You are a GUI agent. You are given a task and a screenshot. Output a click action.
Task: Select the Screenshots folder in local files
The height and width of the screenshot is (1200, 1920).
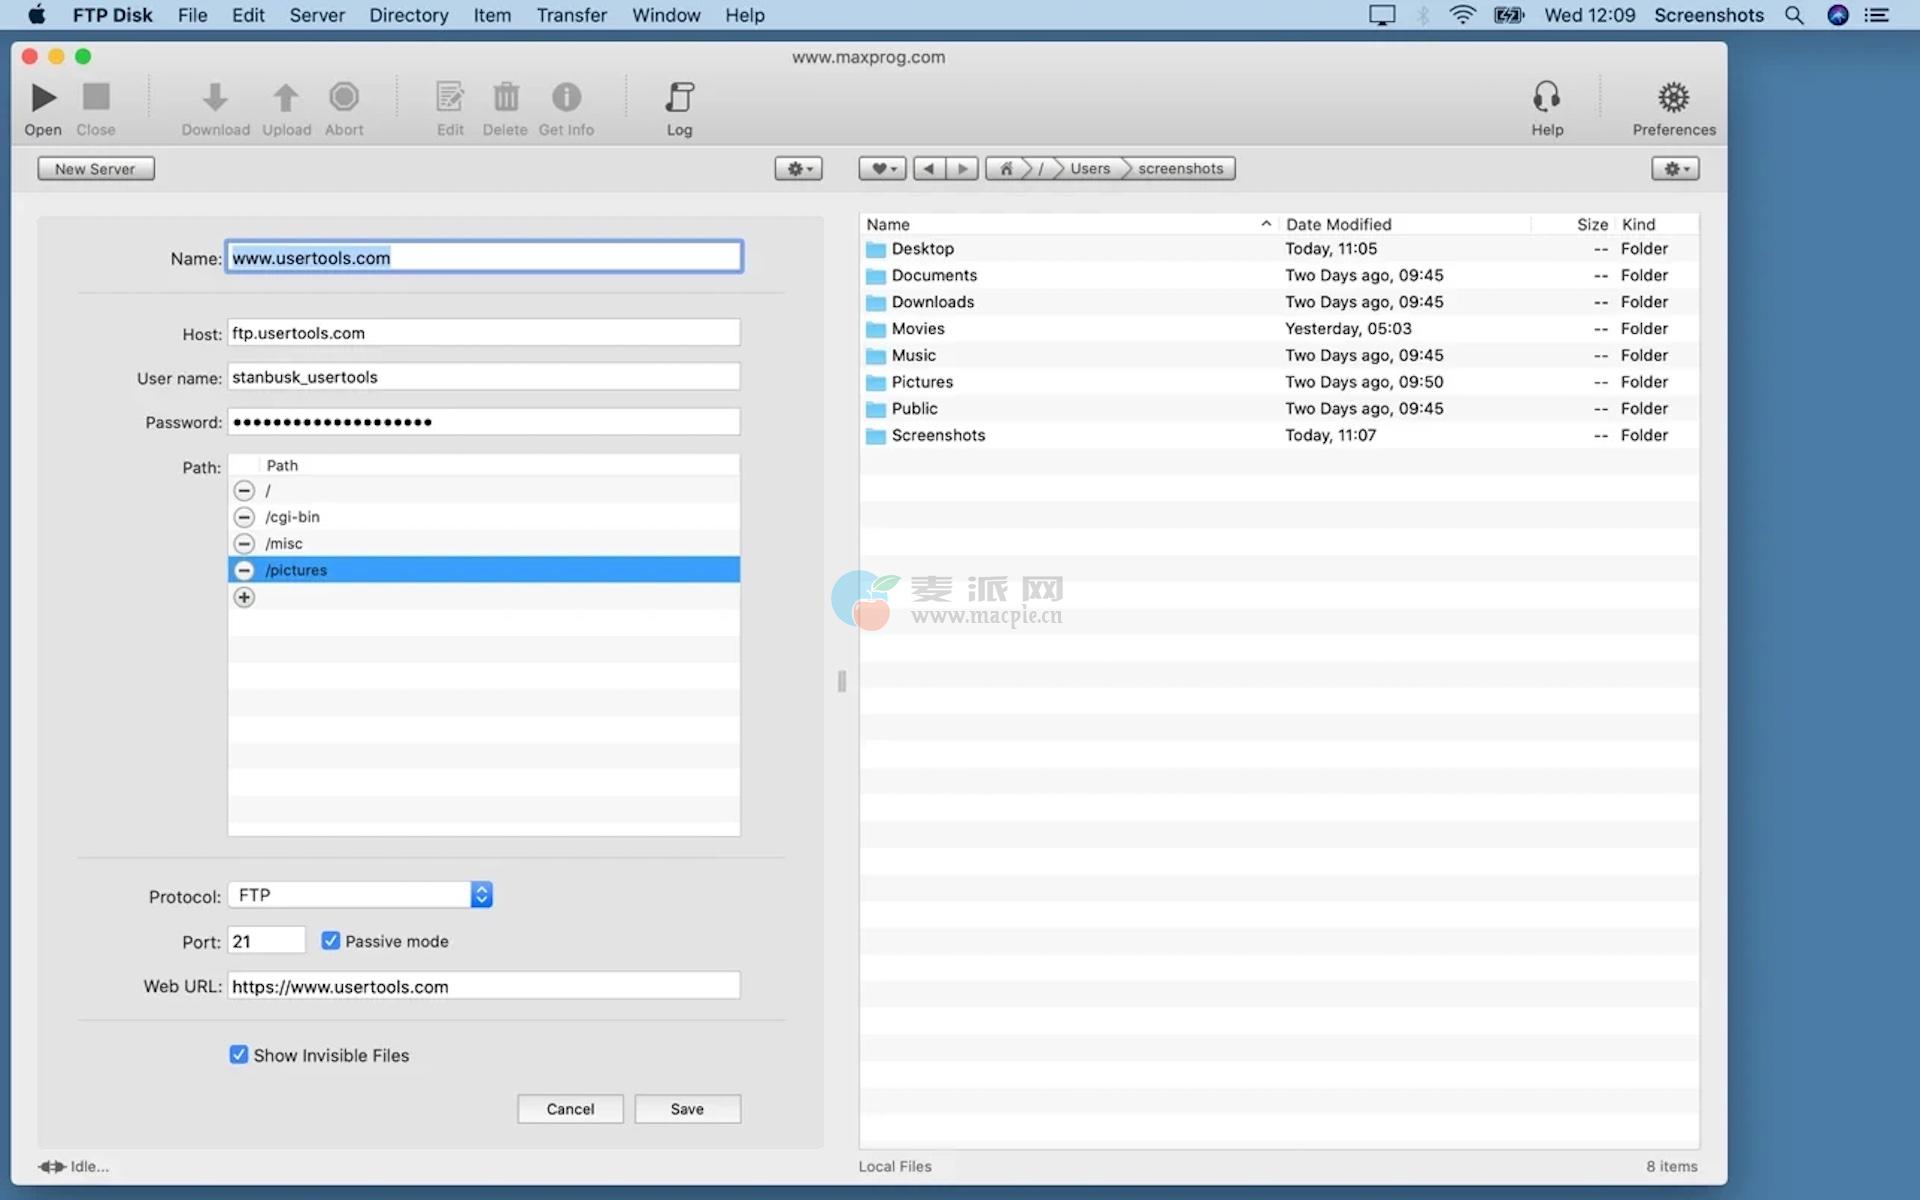coord(938,435)
